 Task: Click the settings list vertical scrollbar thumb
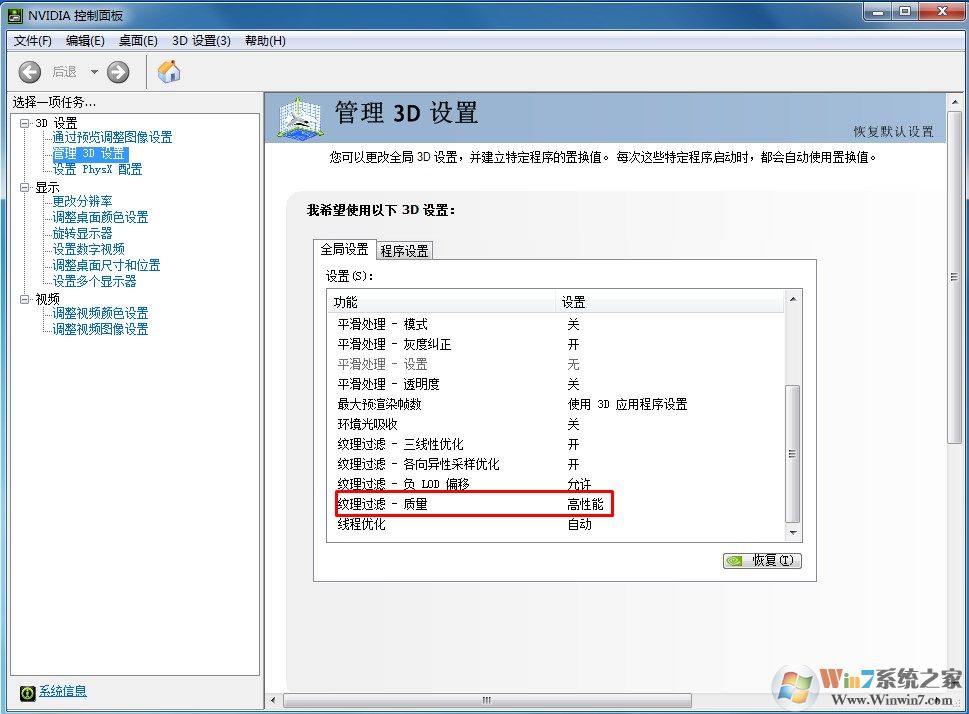point(792,454)
